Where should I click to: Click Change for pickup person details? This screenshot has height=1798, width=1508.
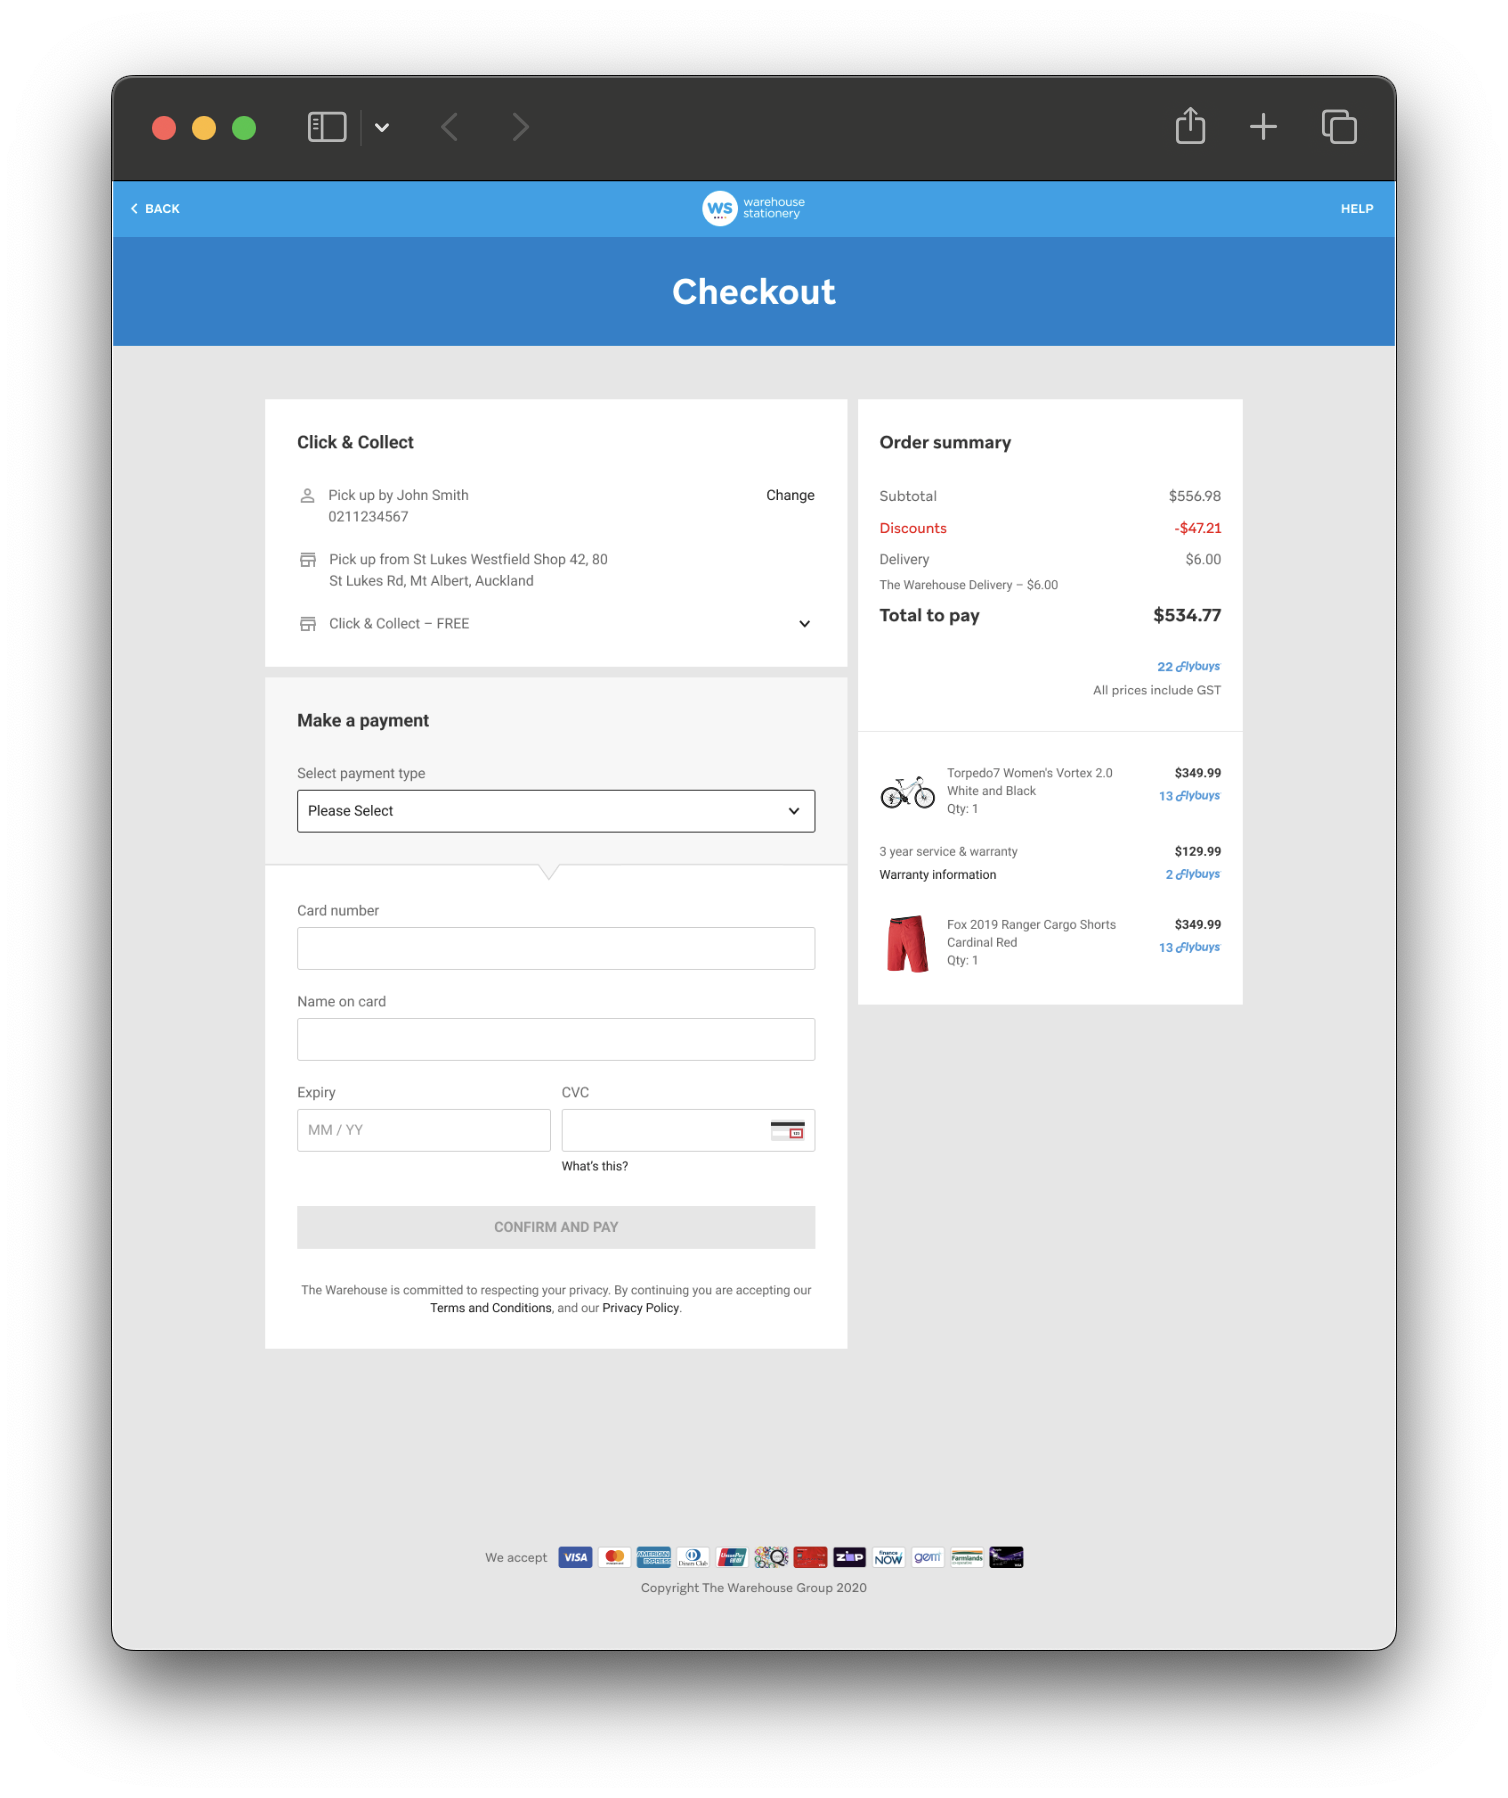pyautogui.click(x=790, y=495)
